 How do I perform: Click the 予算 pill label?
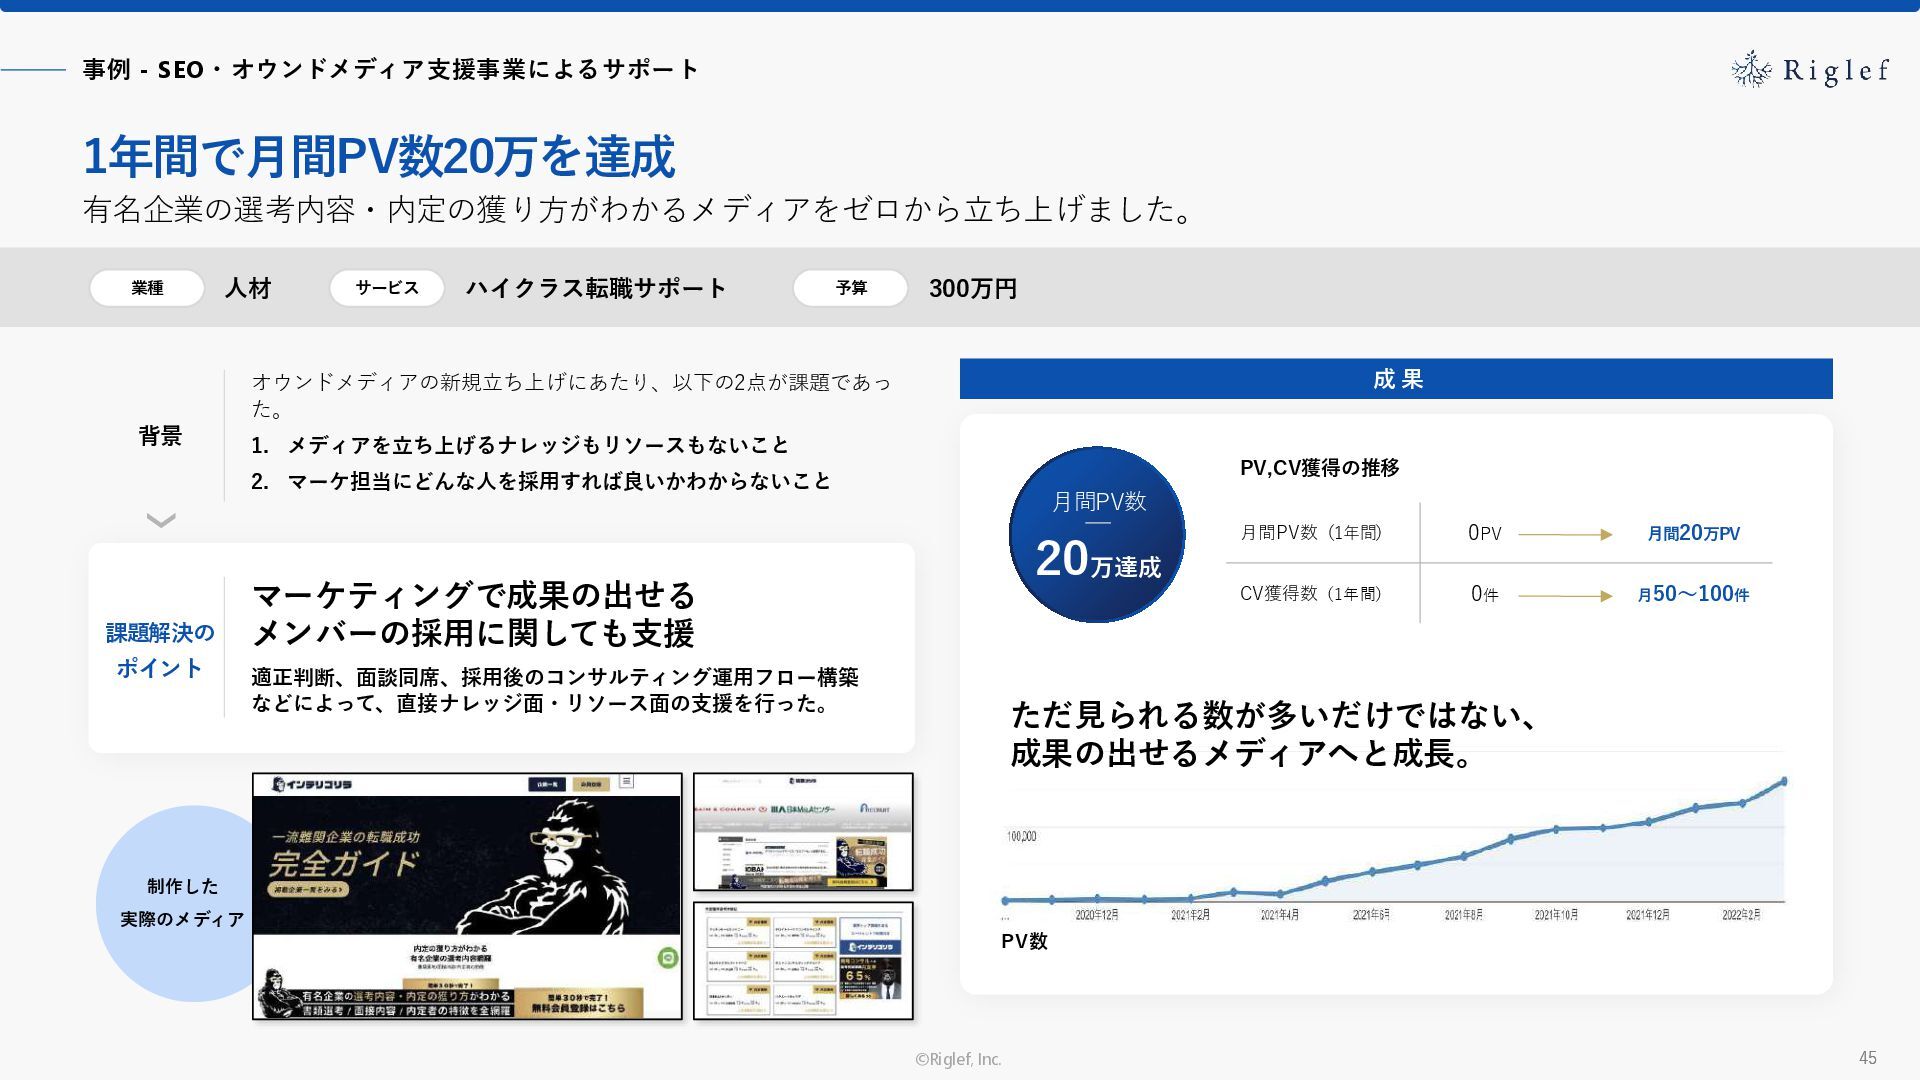851,288
